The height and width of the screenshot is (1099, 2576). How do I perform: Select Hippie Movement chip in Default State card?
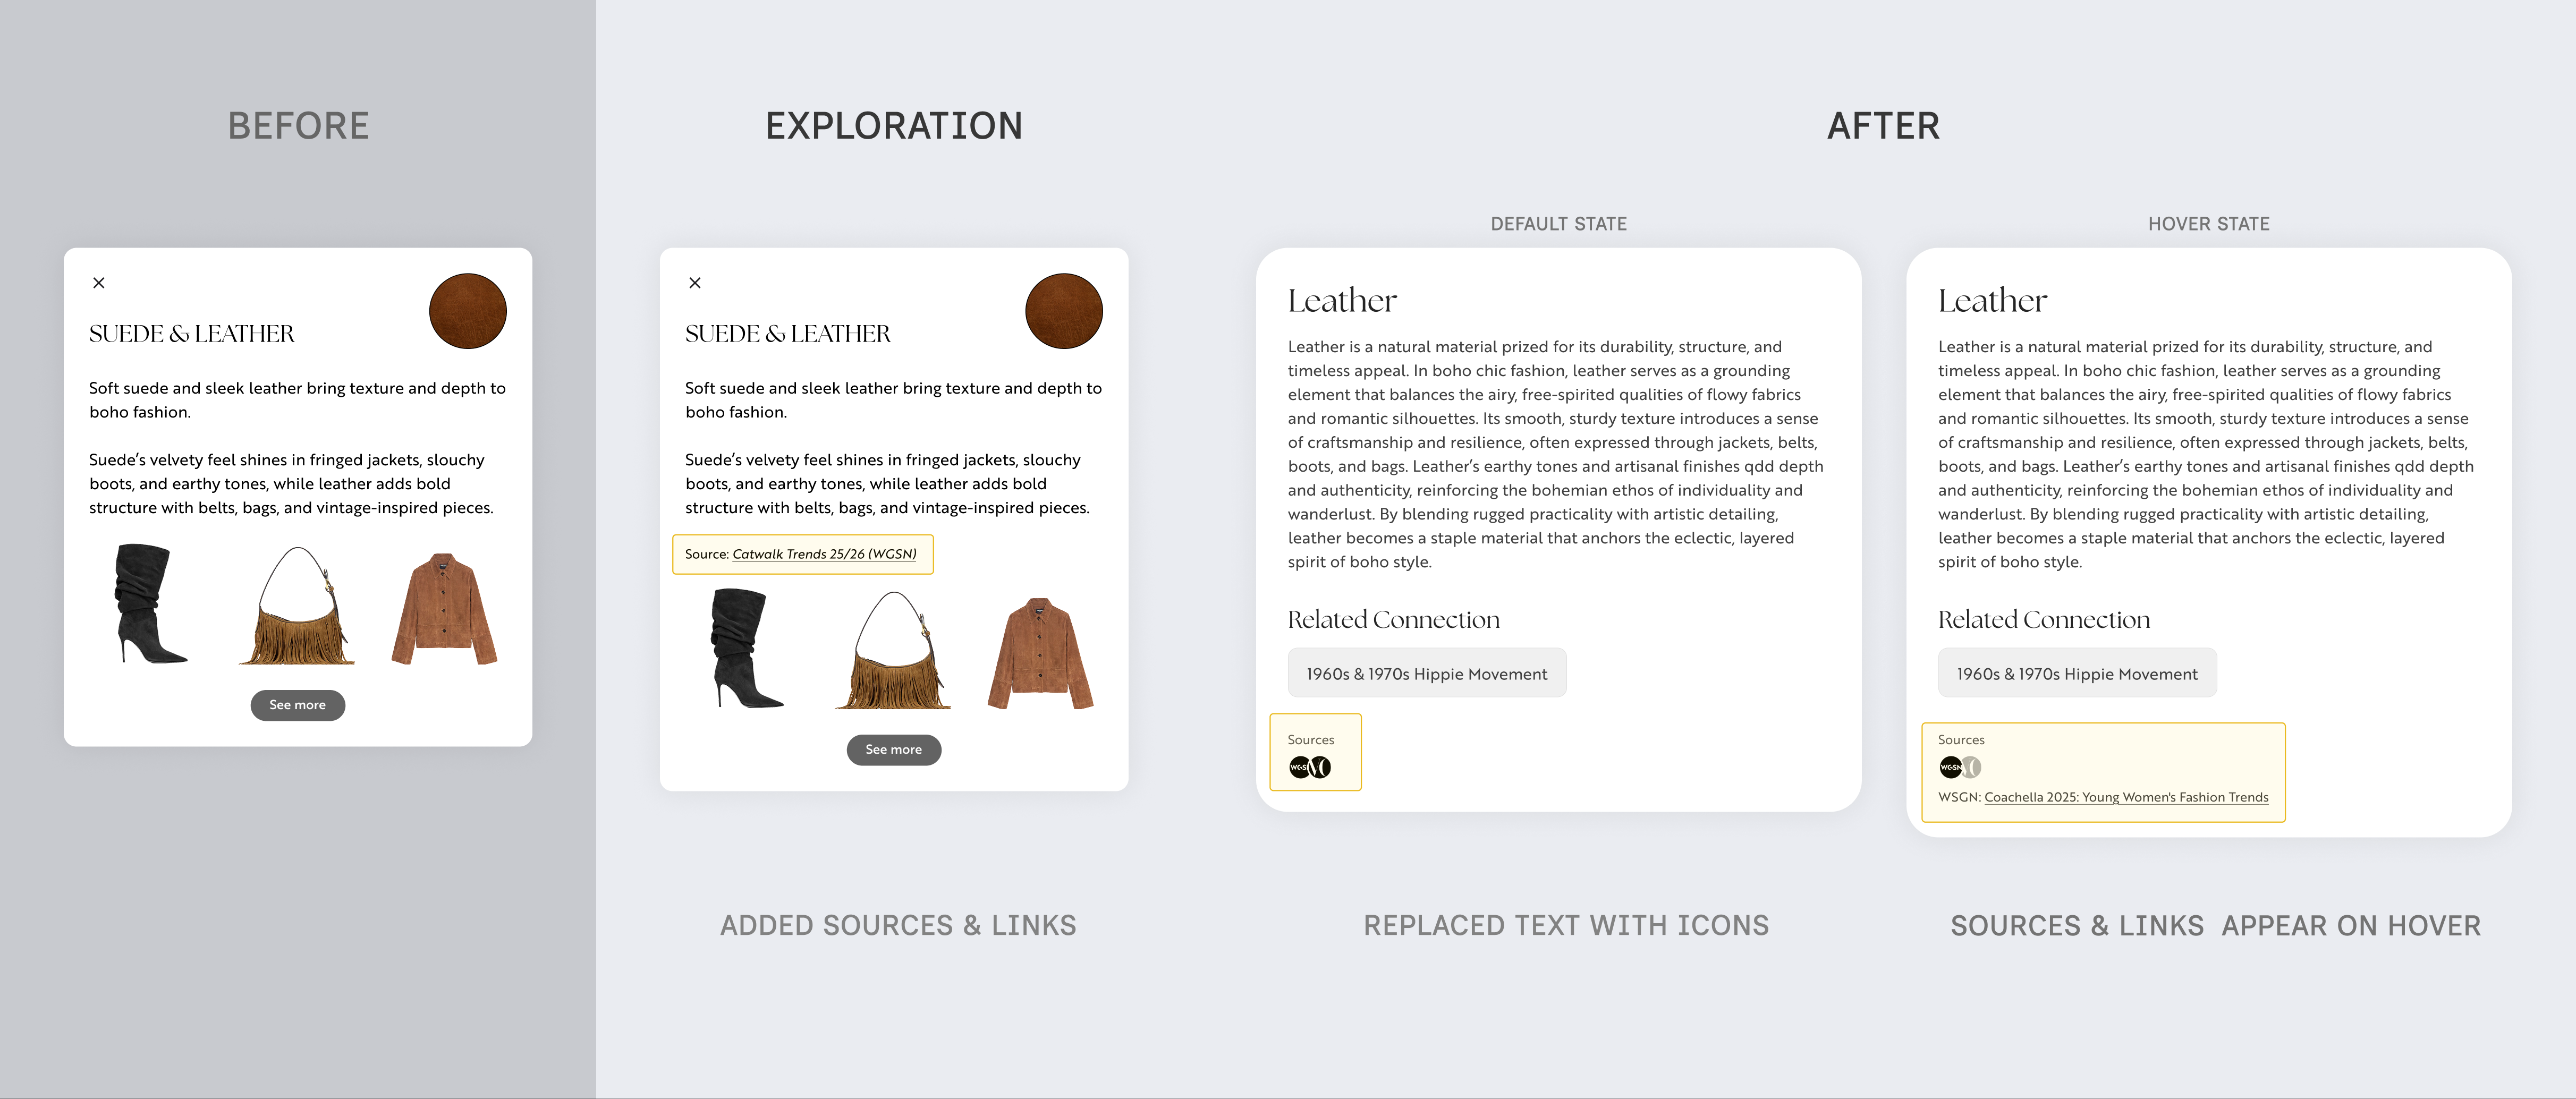click(x=1427, y=674)
